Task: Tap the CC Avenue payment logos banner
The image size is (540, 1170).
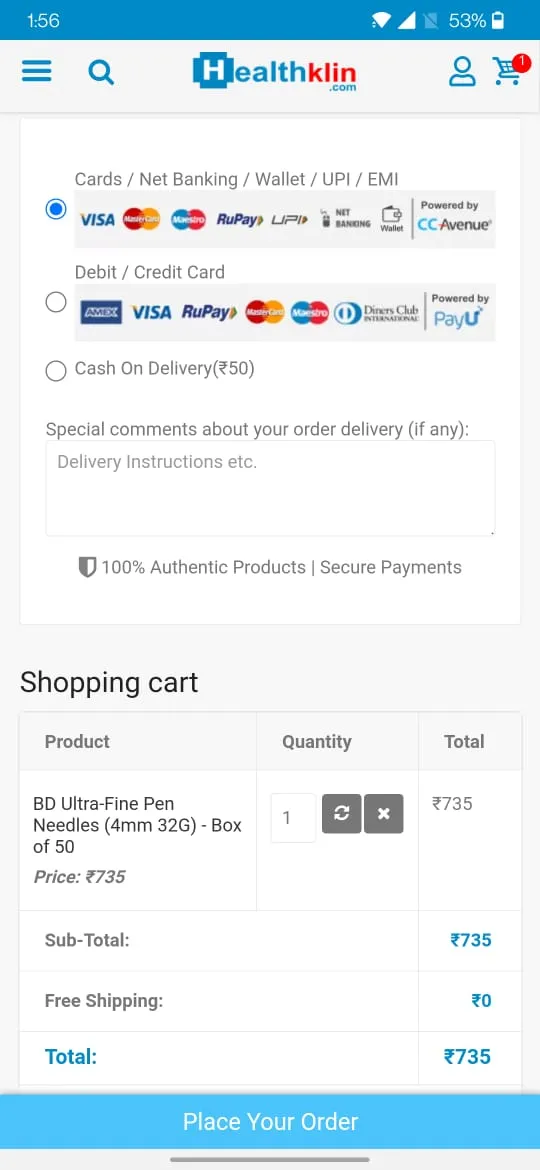Action: 284,219
